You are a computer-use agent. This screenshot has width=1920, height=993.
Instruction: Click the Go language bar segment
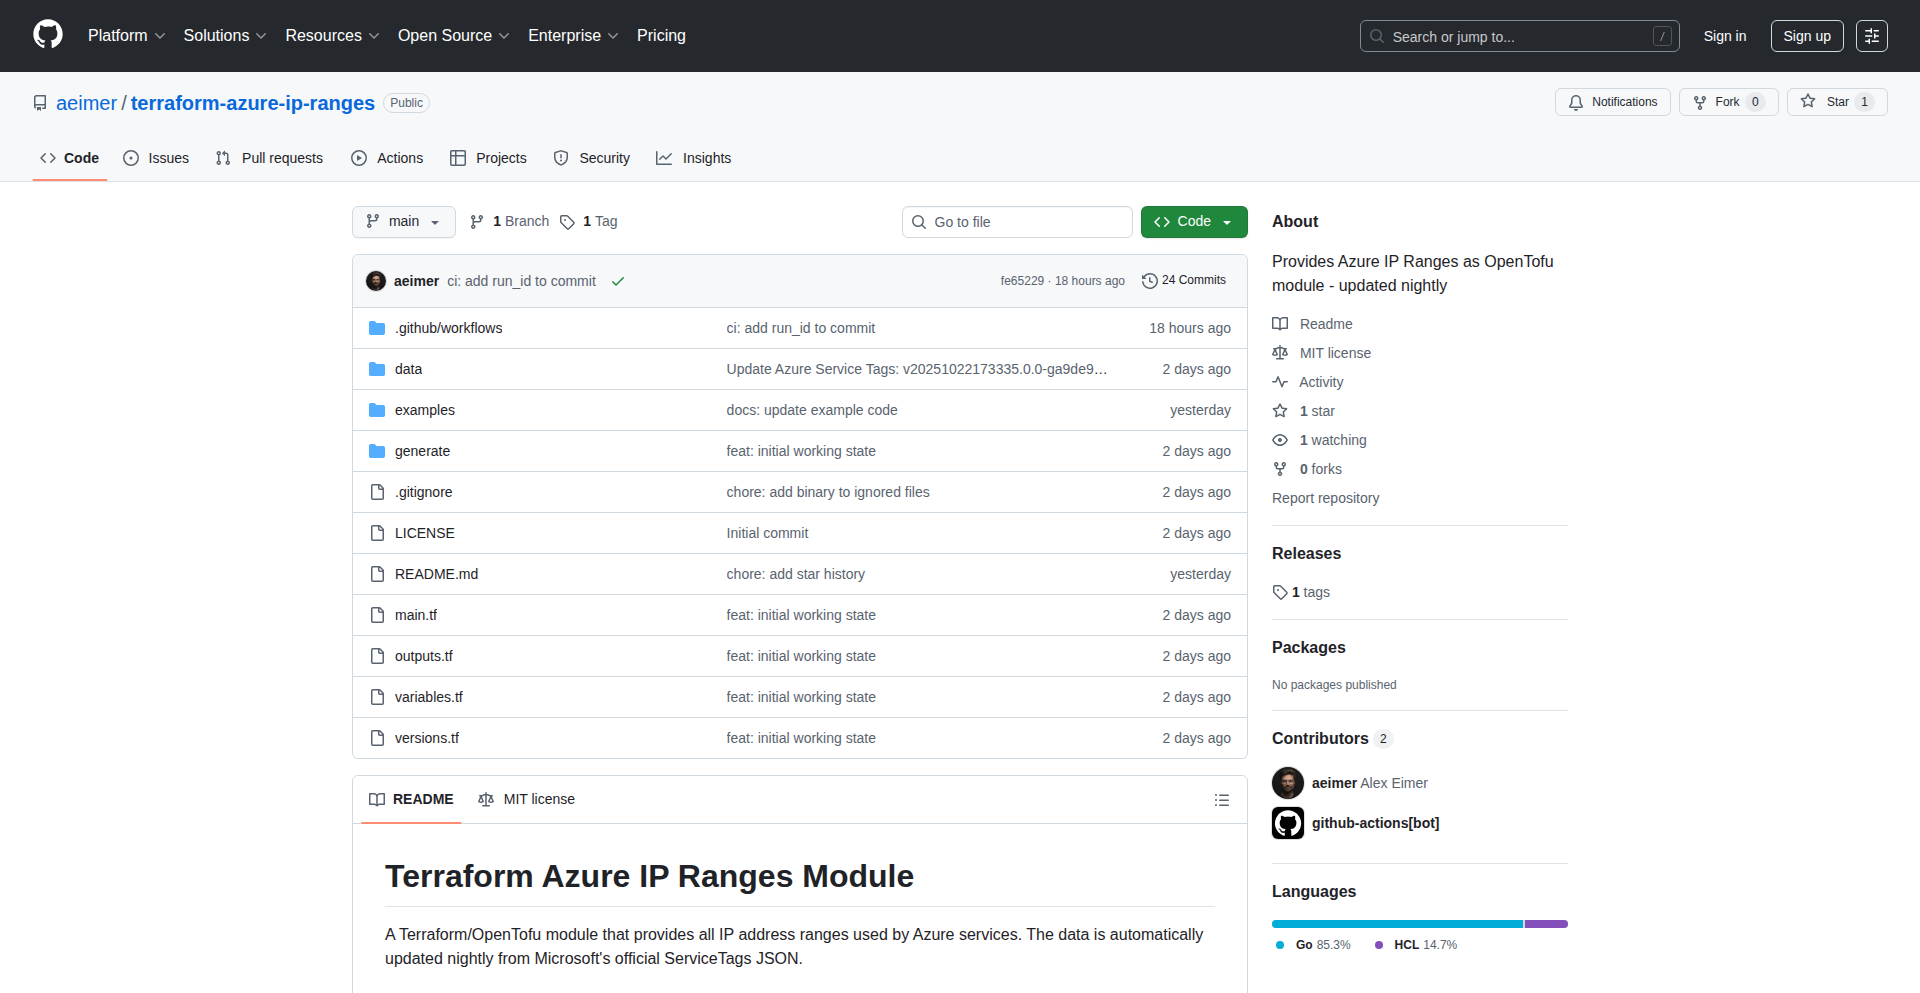(x=1396, y=924)
